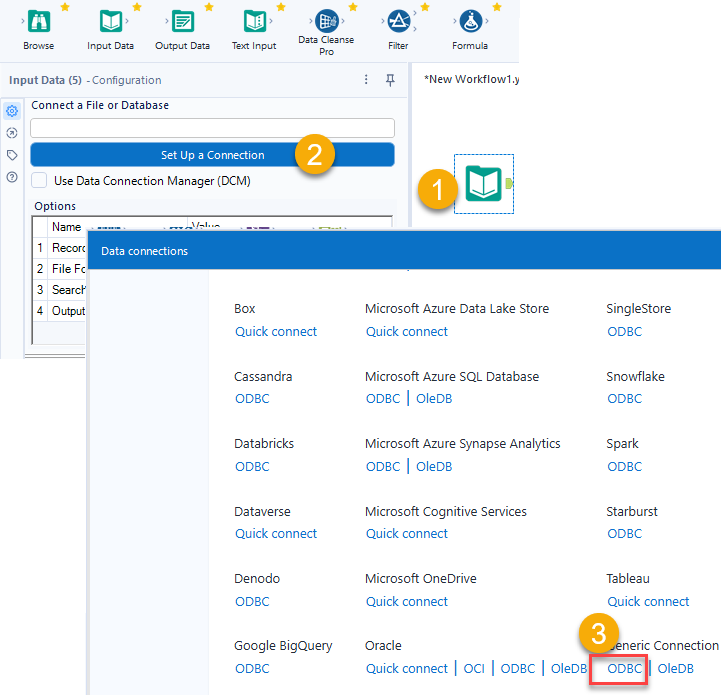Click Set Up a Connection button
This screenshot has width=721, height=695.
pos(212,155)
